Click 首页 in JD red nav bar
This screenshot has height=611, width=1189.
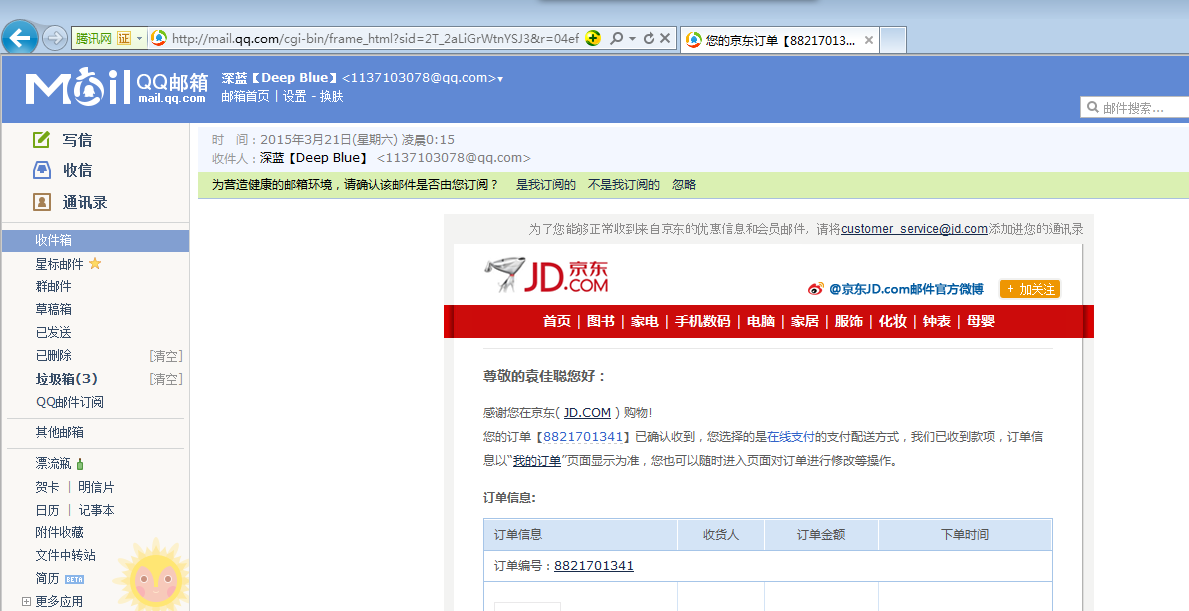coord(557,321)
